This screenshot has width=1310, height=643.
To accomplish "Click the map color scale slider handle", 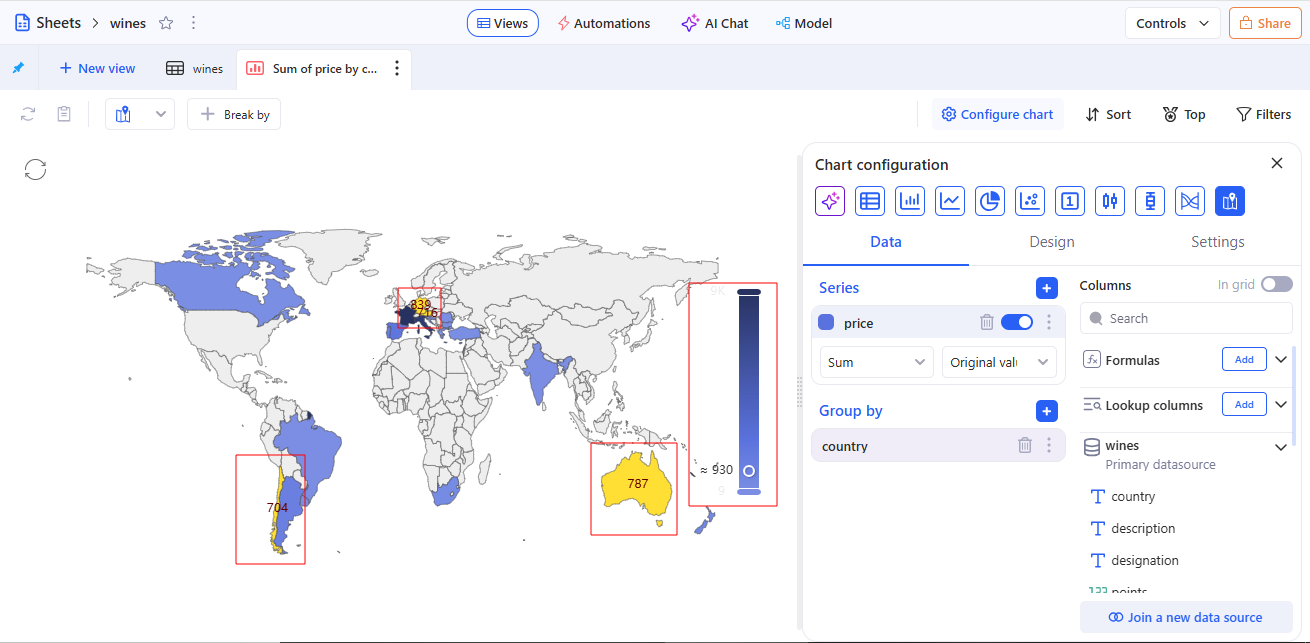I will point(749,470).
